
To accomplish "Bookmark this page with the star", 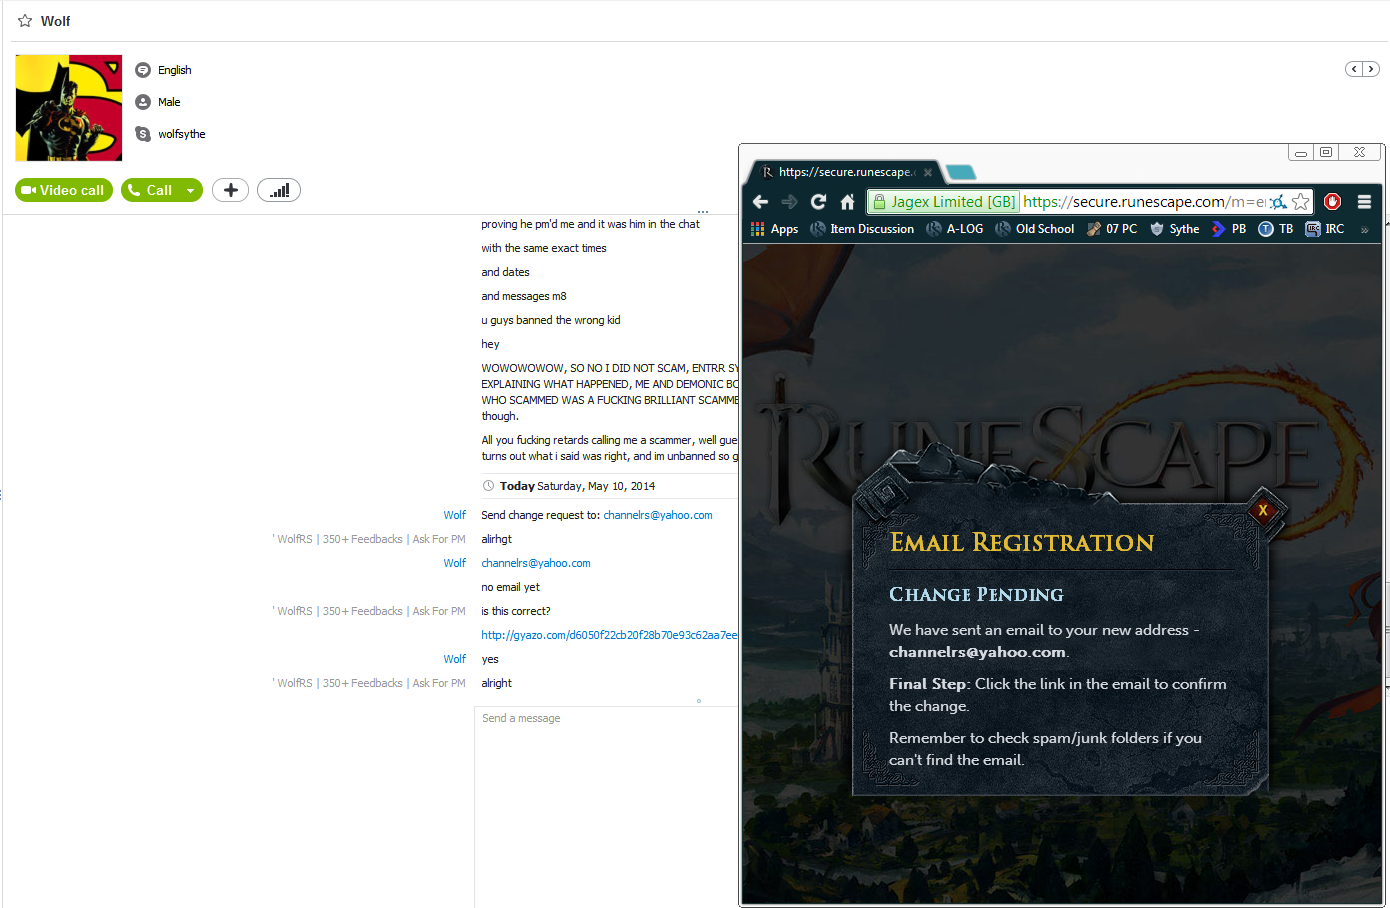I will tap(1300, 202).
